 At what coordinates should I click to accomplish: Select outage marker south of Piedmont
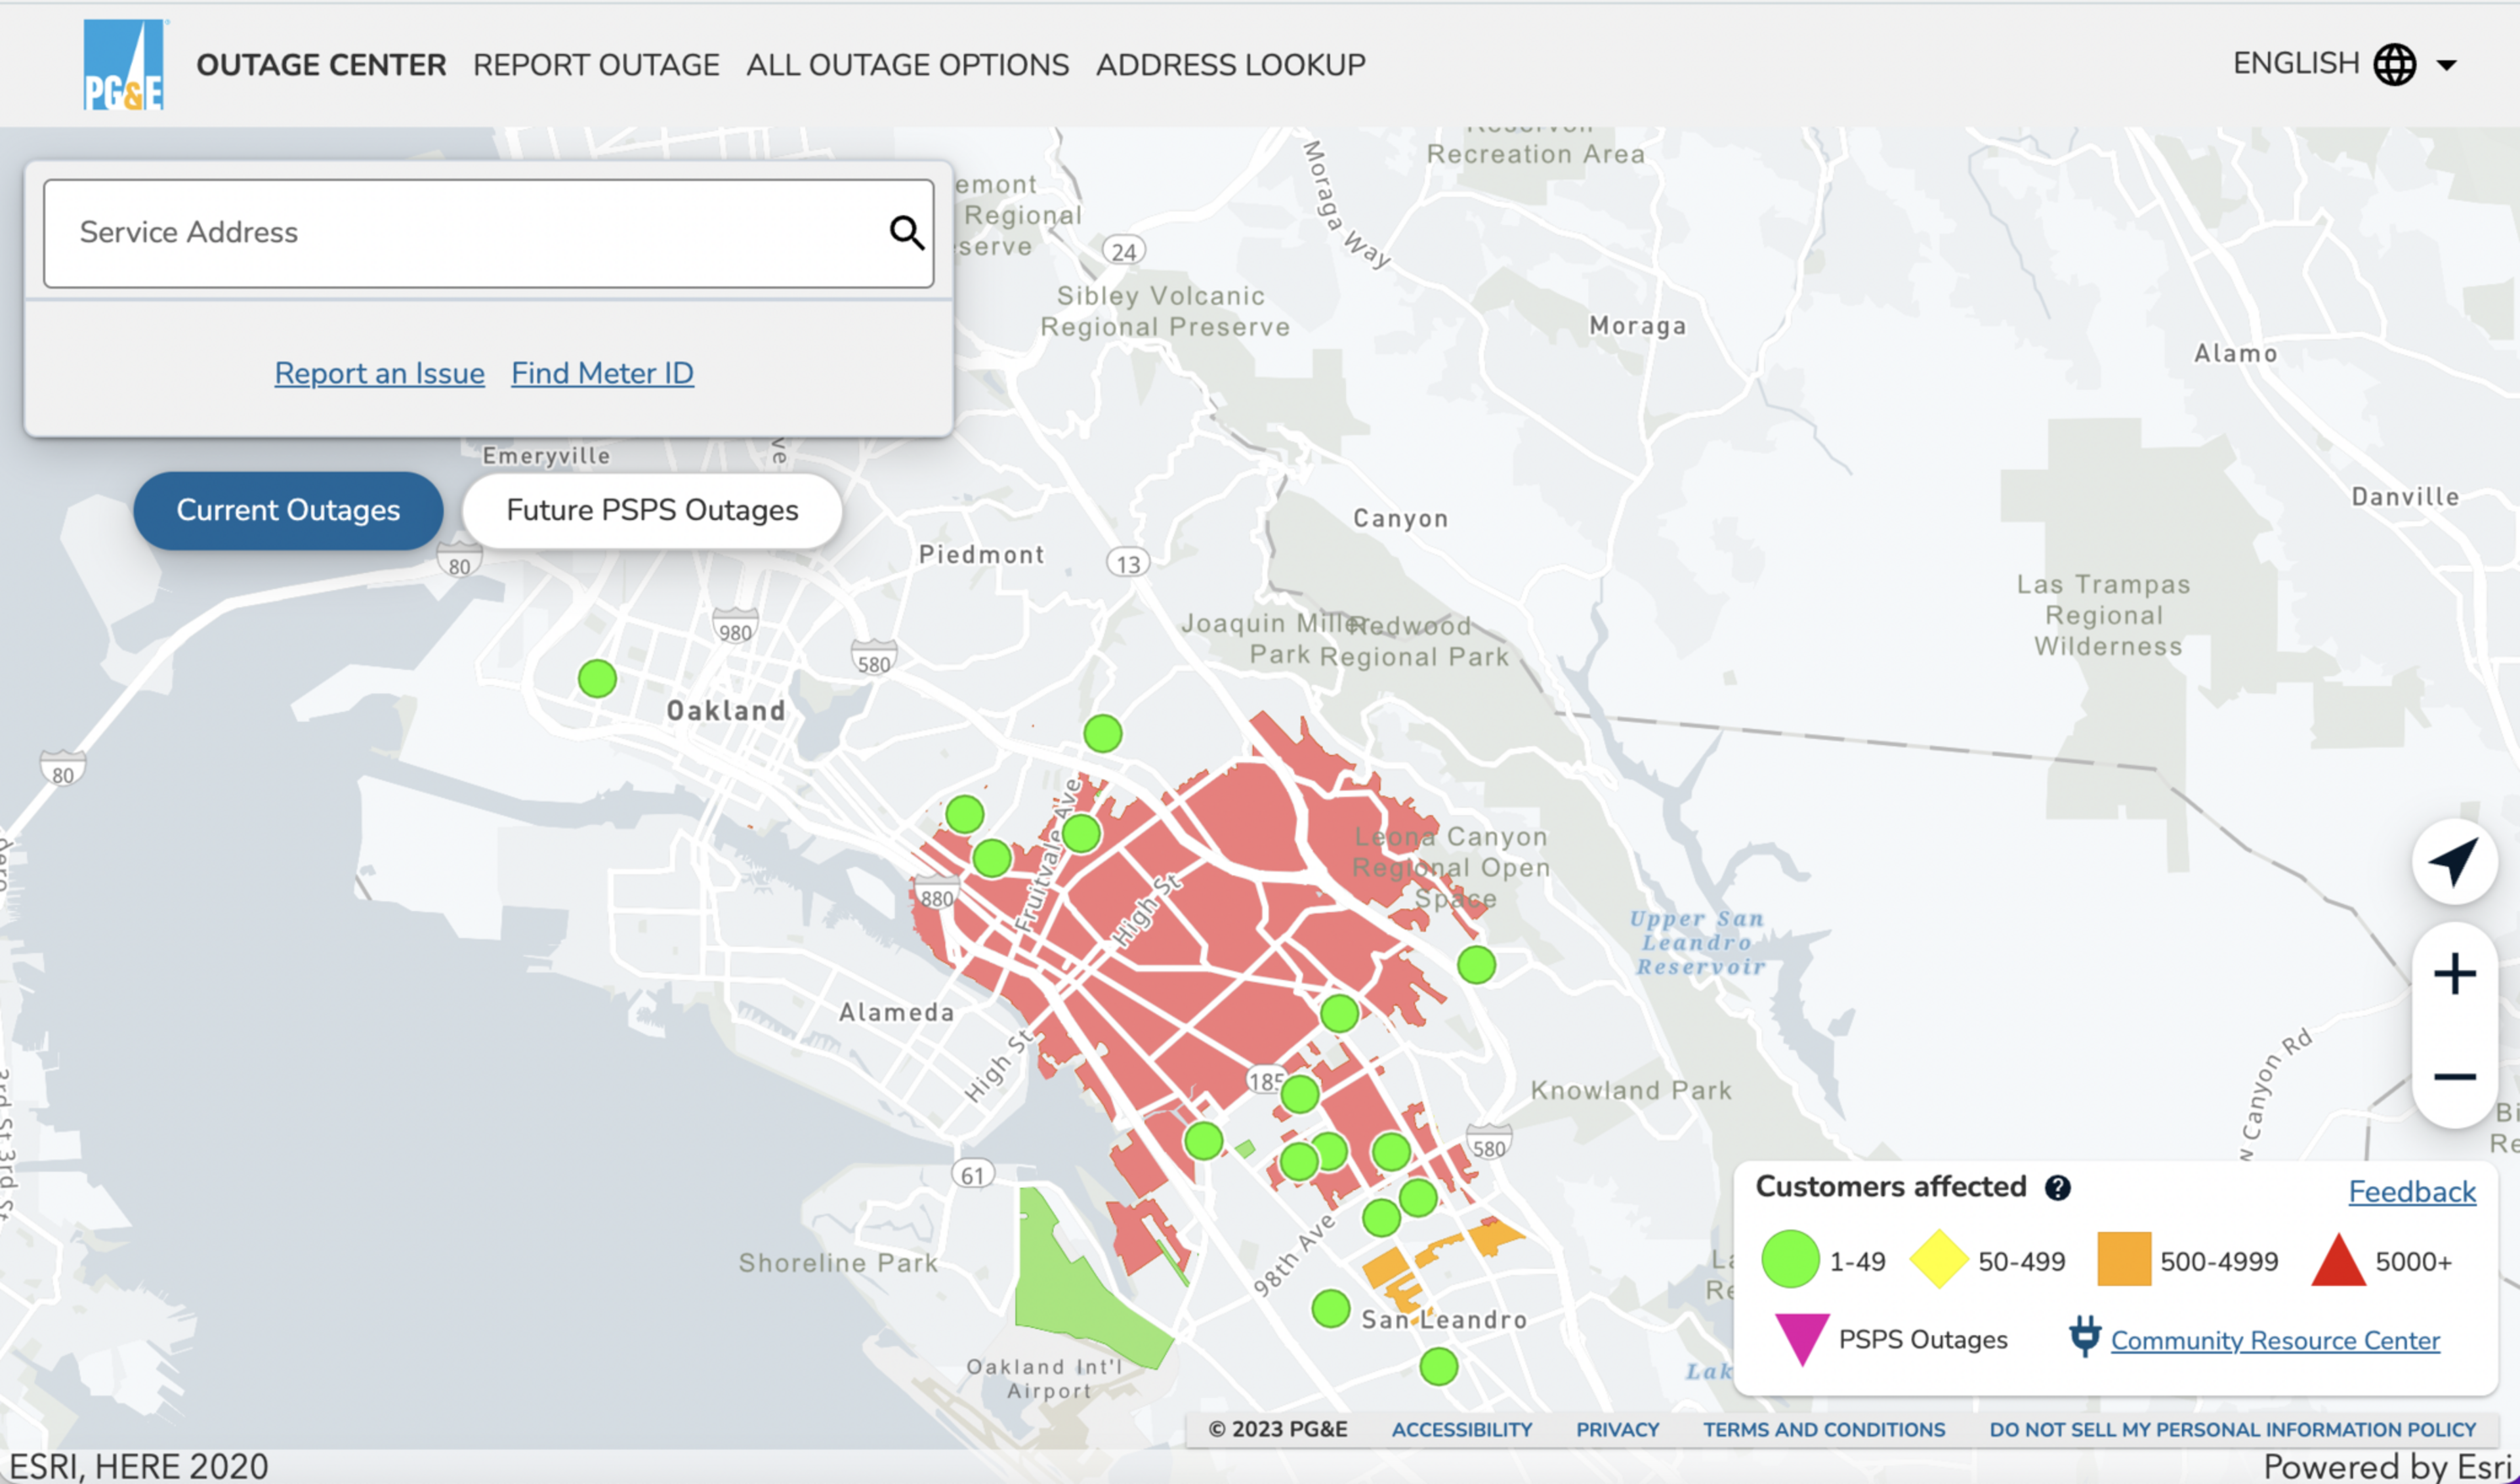click(1103, 734)
